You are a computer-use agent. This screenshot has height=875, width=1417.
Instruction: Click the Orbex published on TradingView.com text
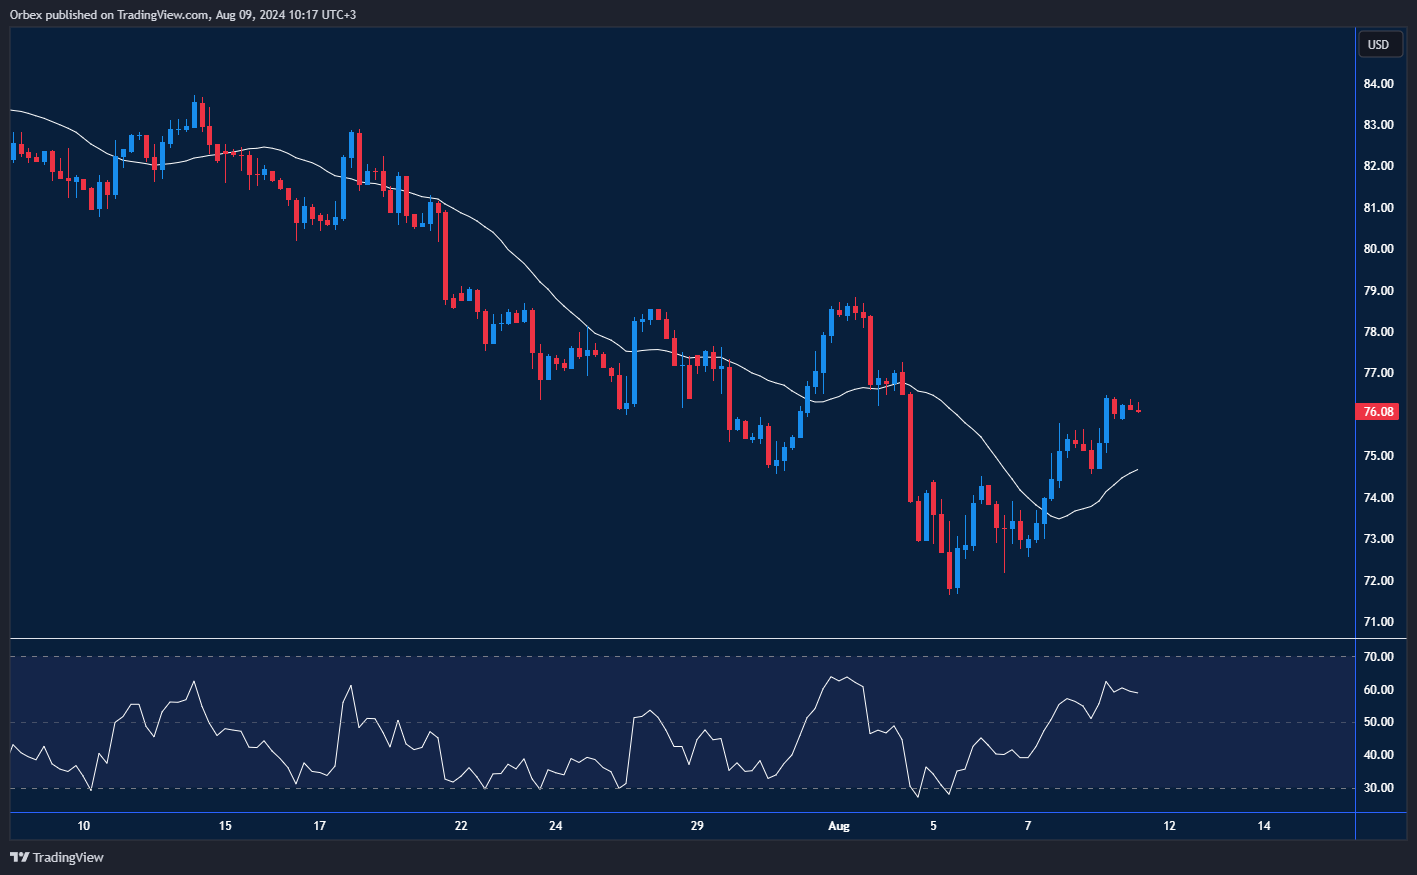click(x=182, y=15)
